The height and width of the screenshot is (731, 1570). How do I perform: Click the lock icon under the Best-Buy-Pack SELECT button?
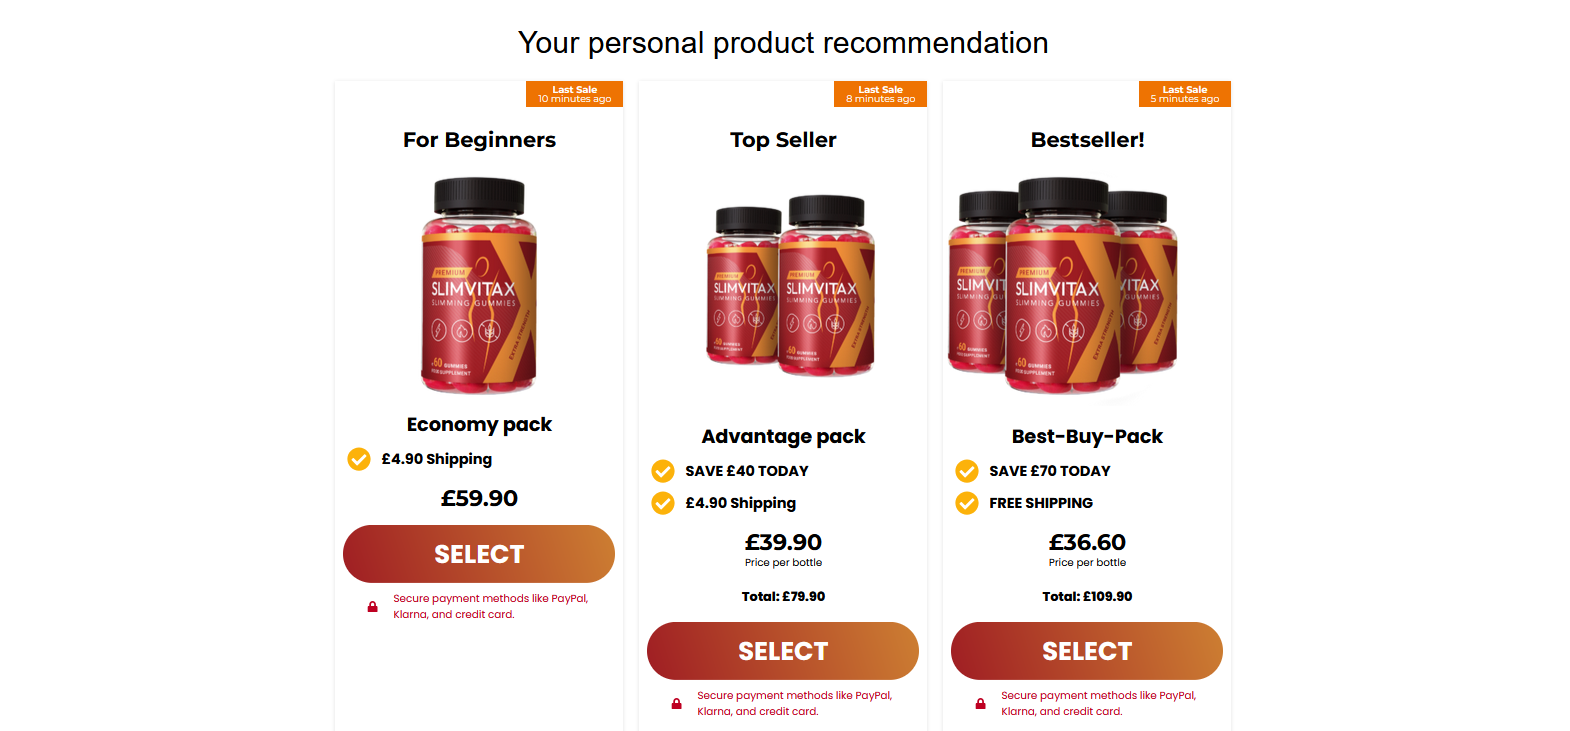(x=980, y=704)
